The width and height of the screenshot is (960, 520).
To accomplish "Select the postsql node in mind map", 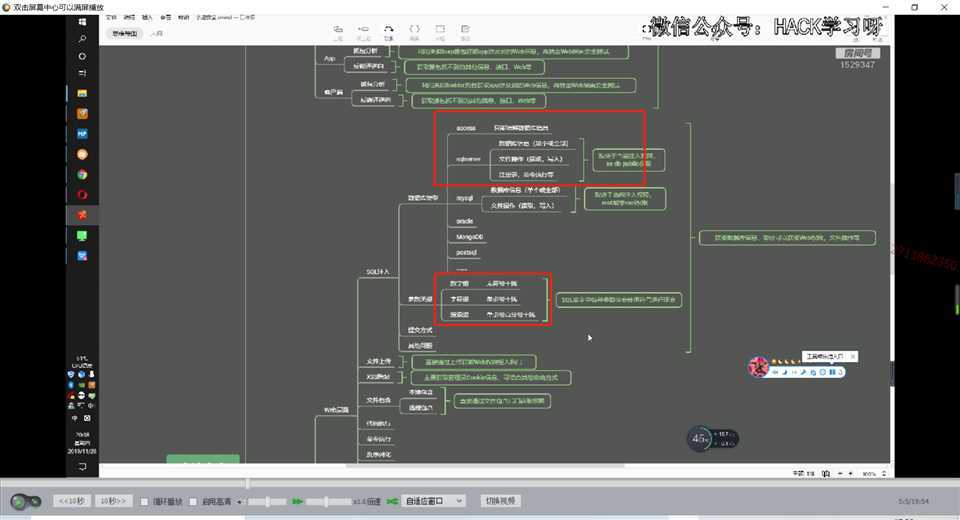I will [467, 252].
